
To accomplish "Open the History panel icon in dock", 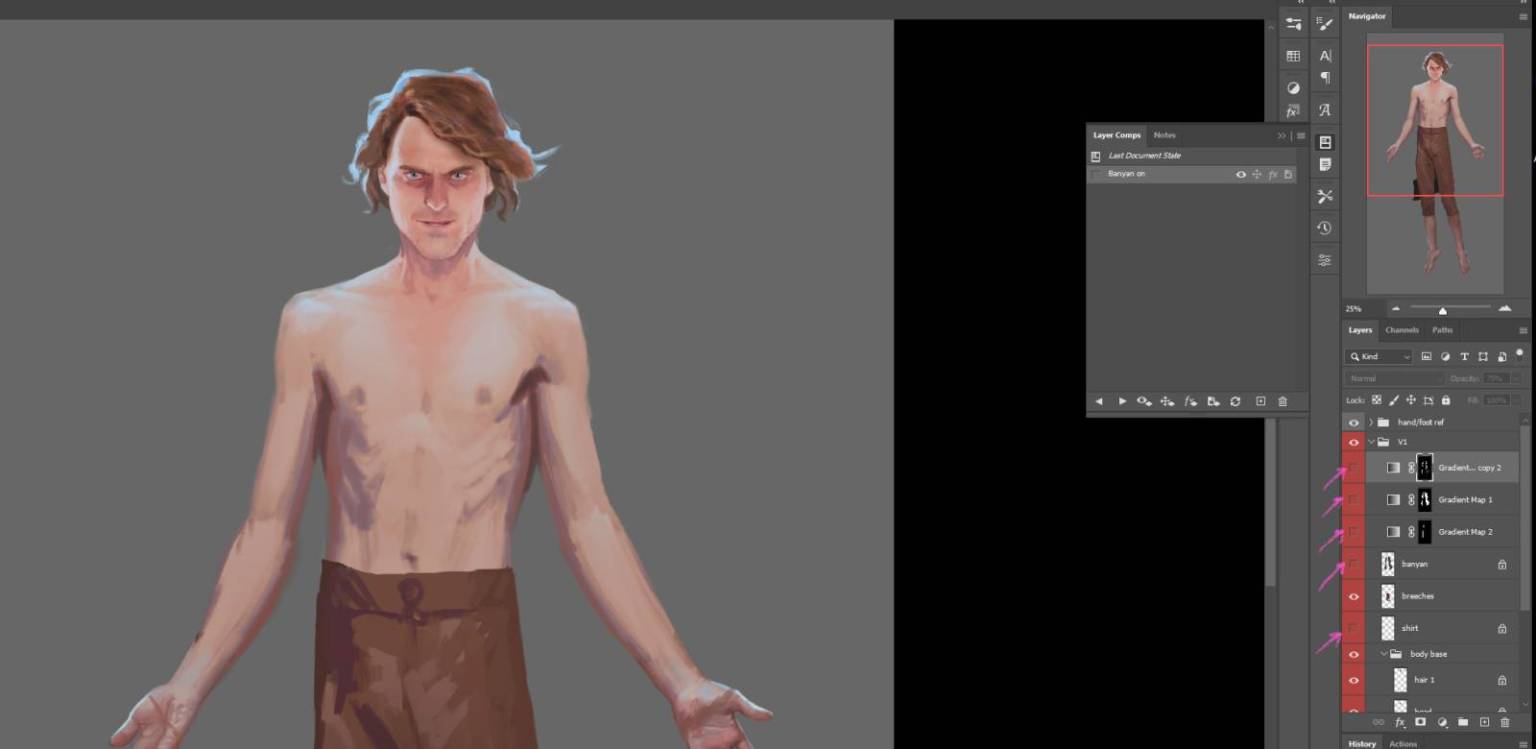I will click(1324, 228).
